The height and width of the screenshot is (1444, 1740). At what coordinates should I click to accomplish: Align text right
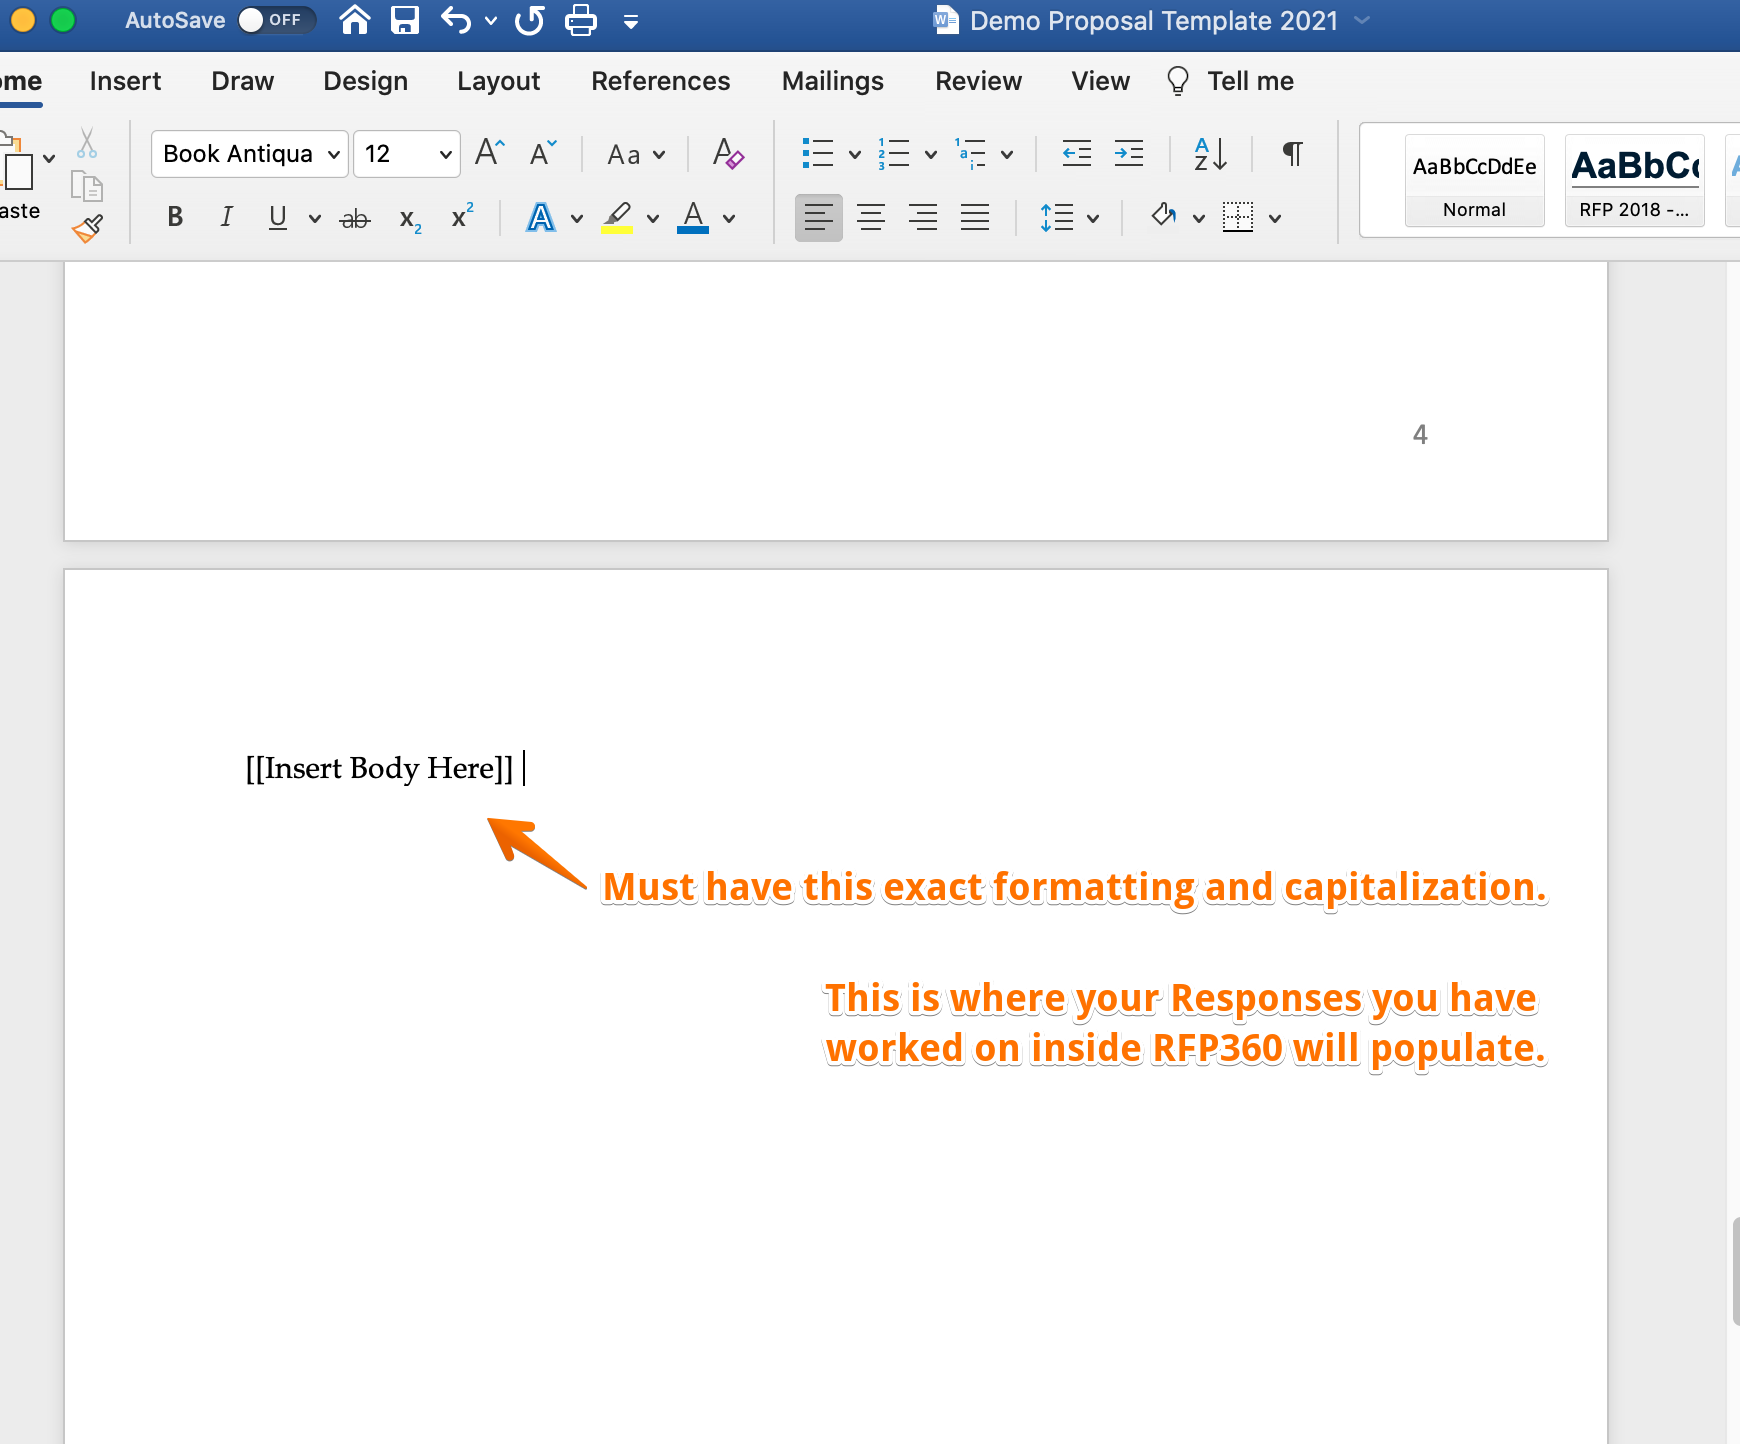[923, 217]
